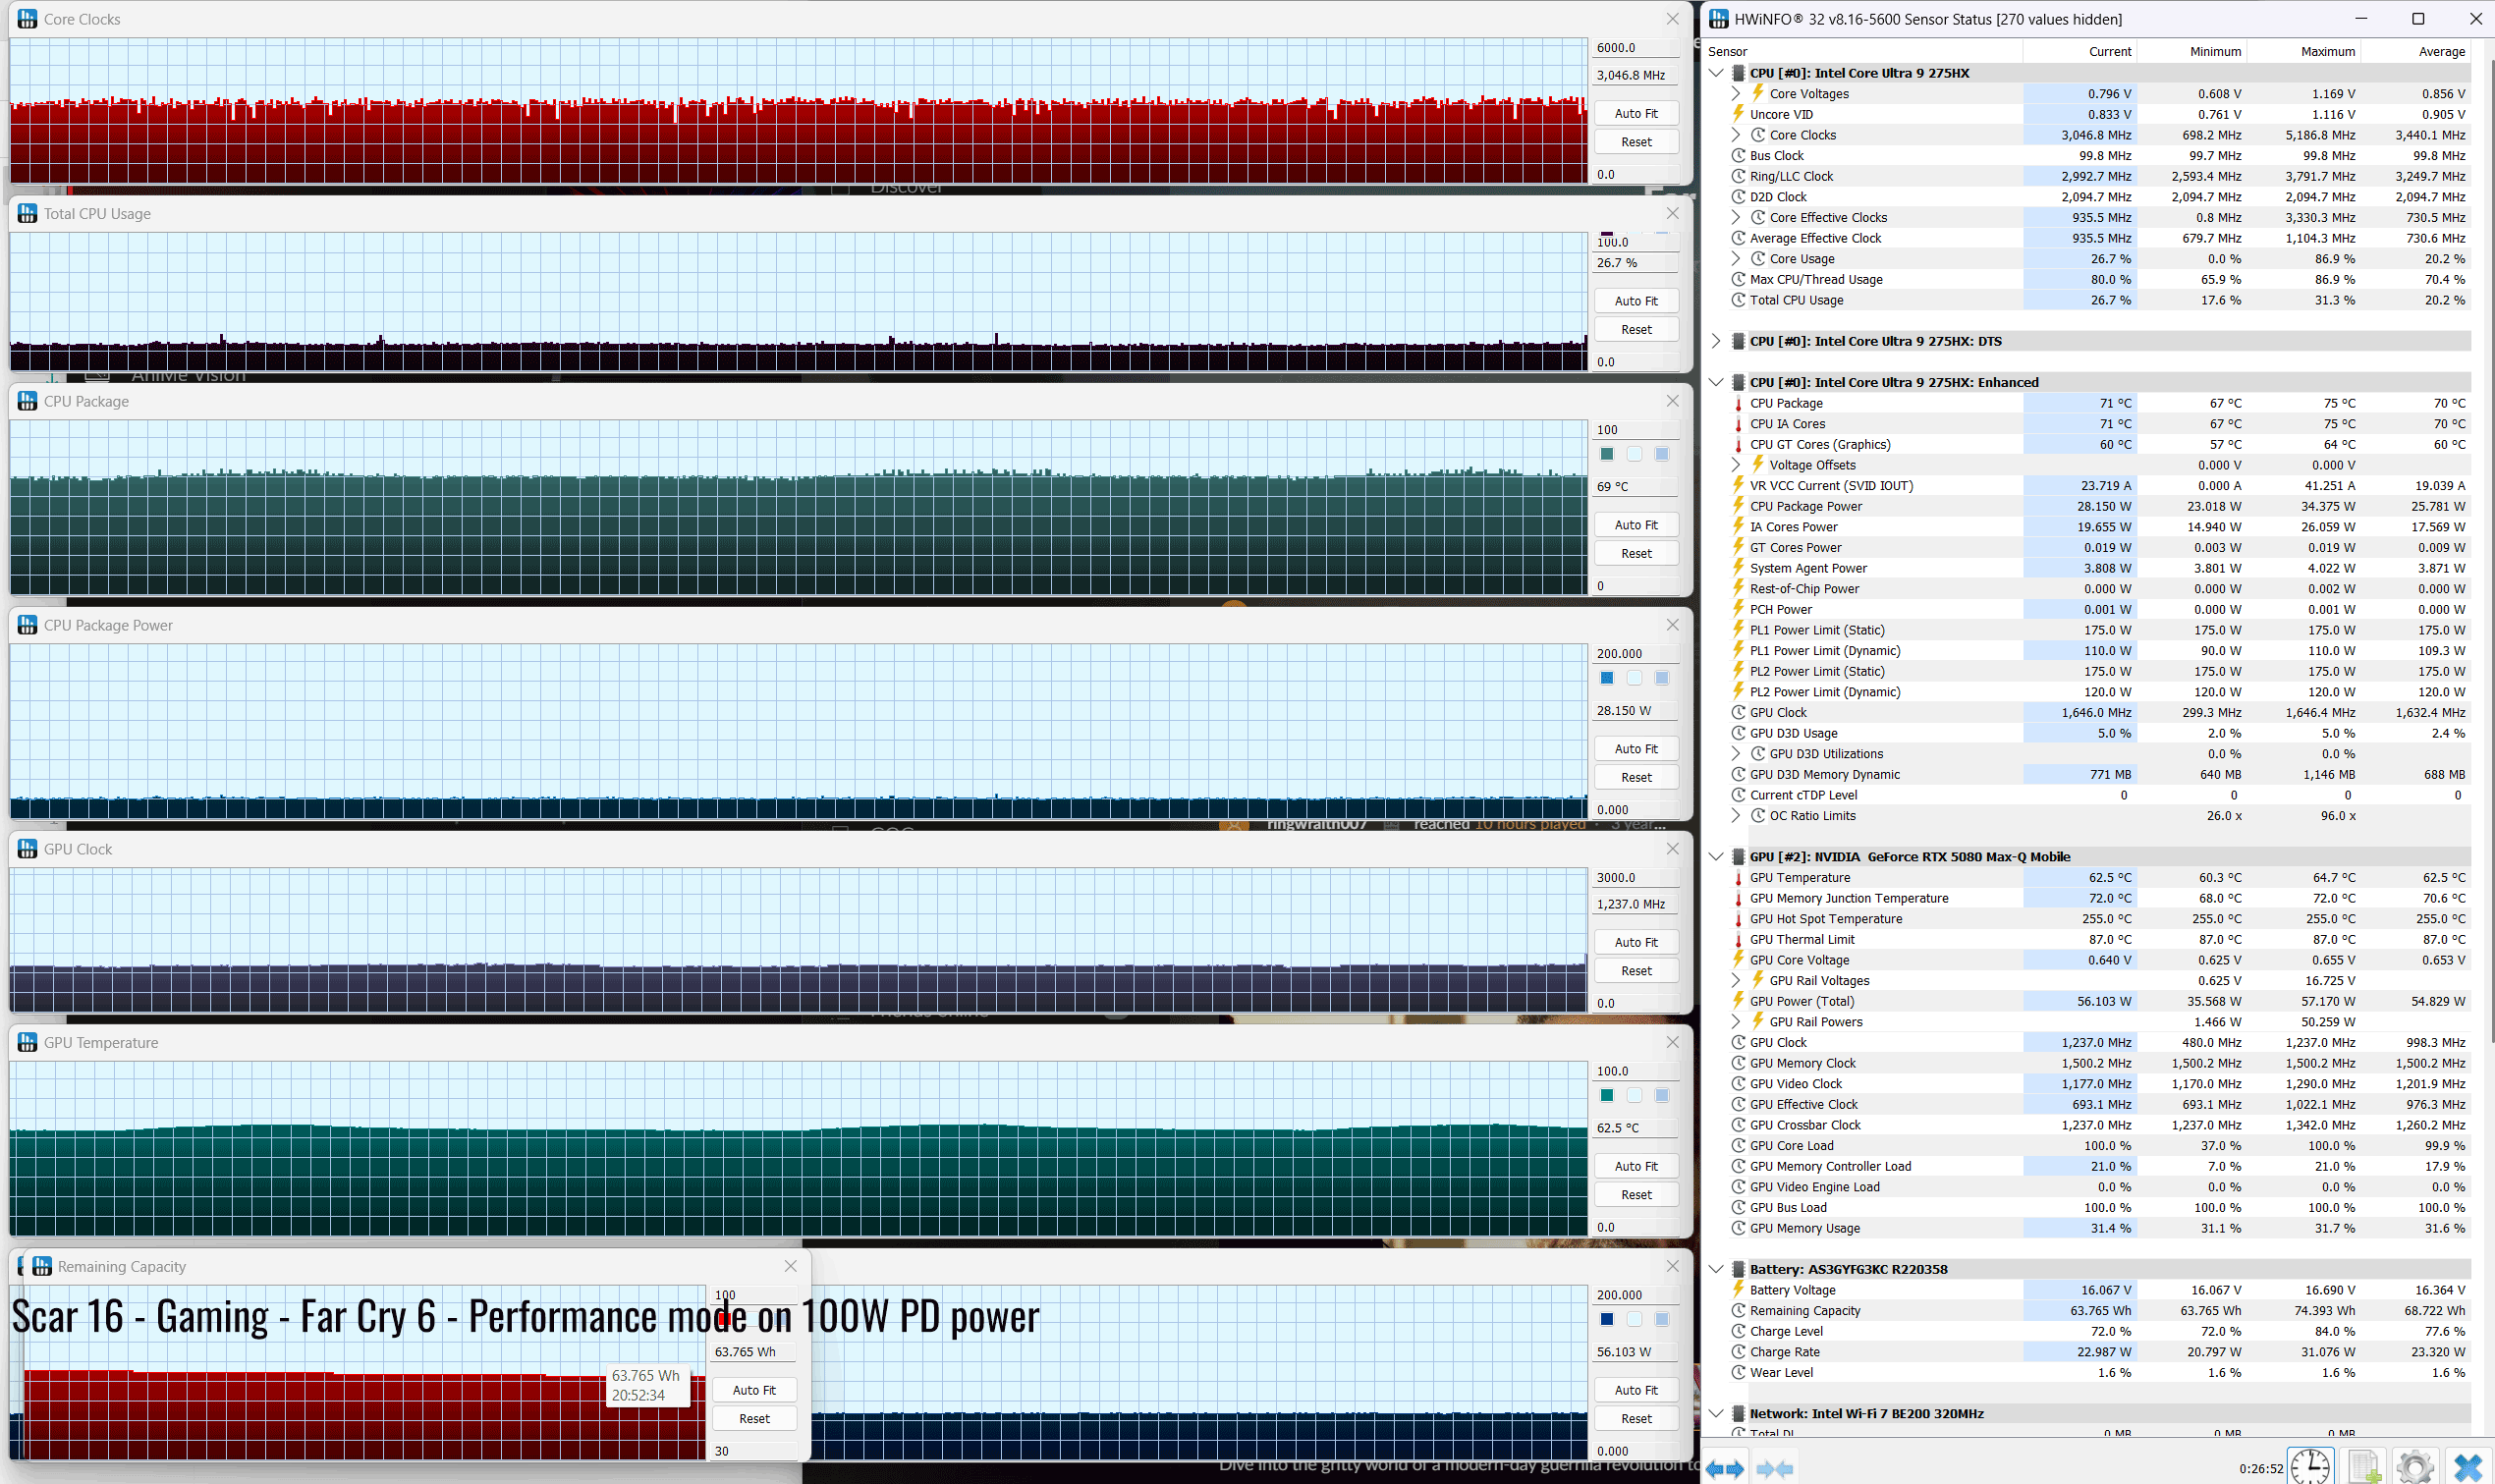Click the CPU Package graph window icon

[27, 401]
